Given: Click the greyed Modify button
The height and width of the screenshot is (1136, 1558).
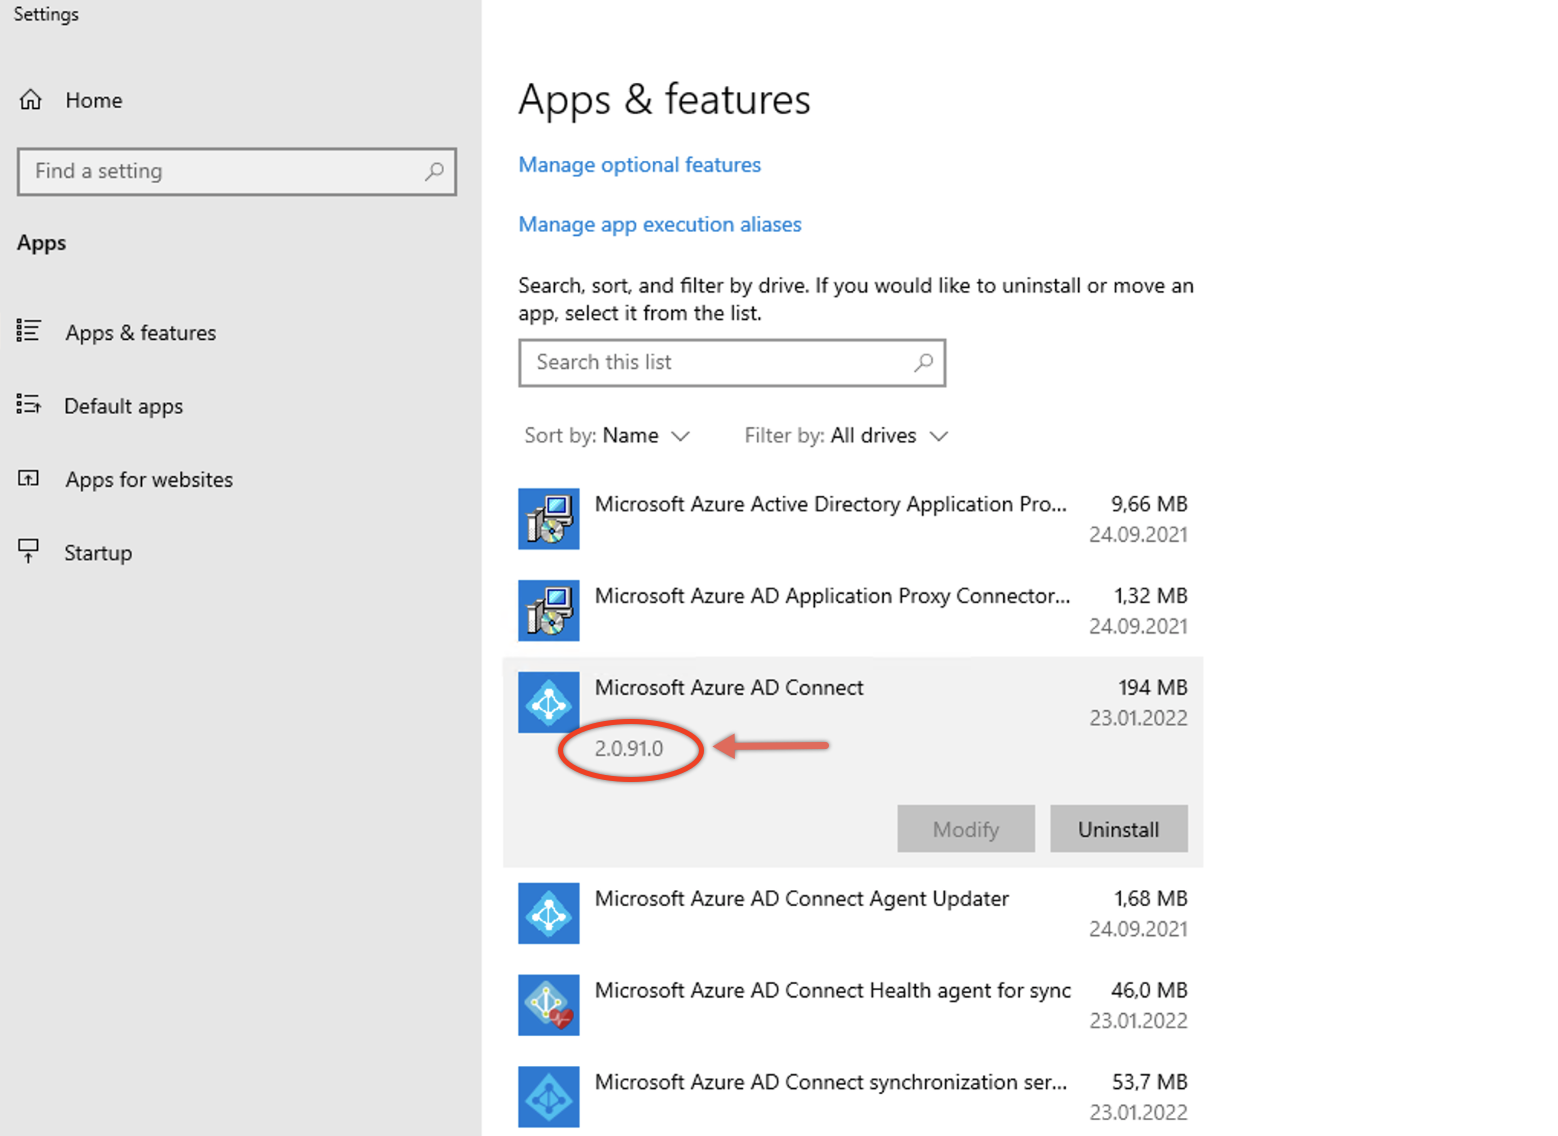Looking at the screenshot, I should (x=965, y=829).
